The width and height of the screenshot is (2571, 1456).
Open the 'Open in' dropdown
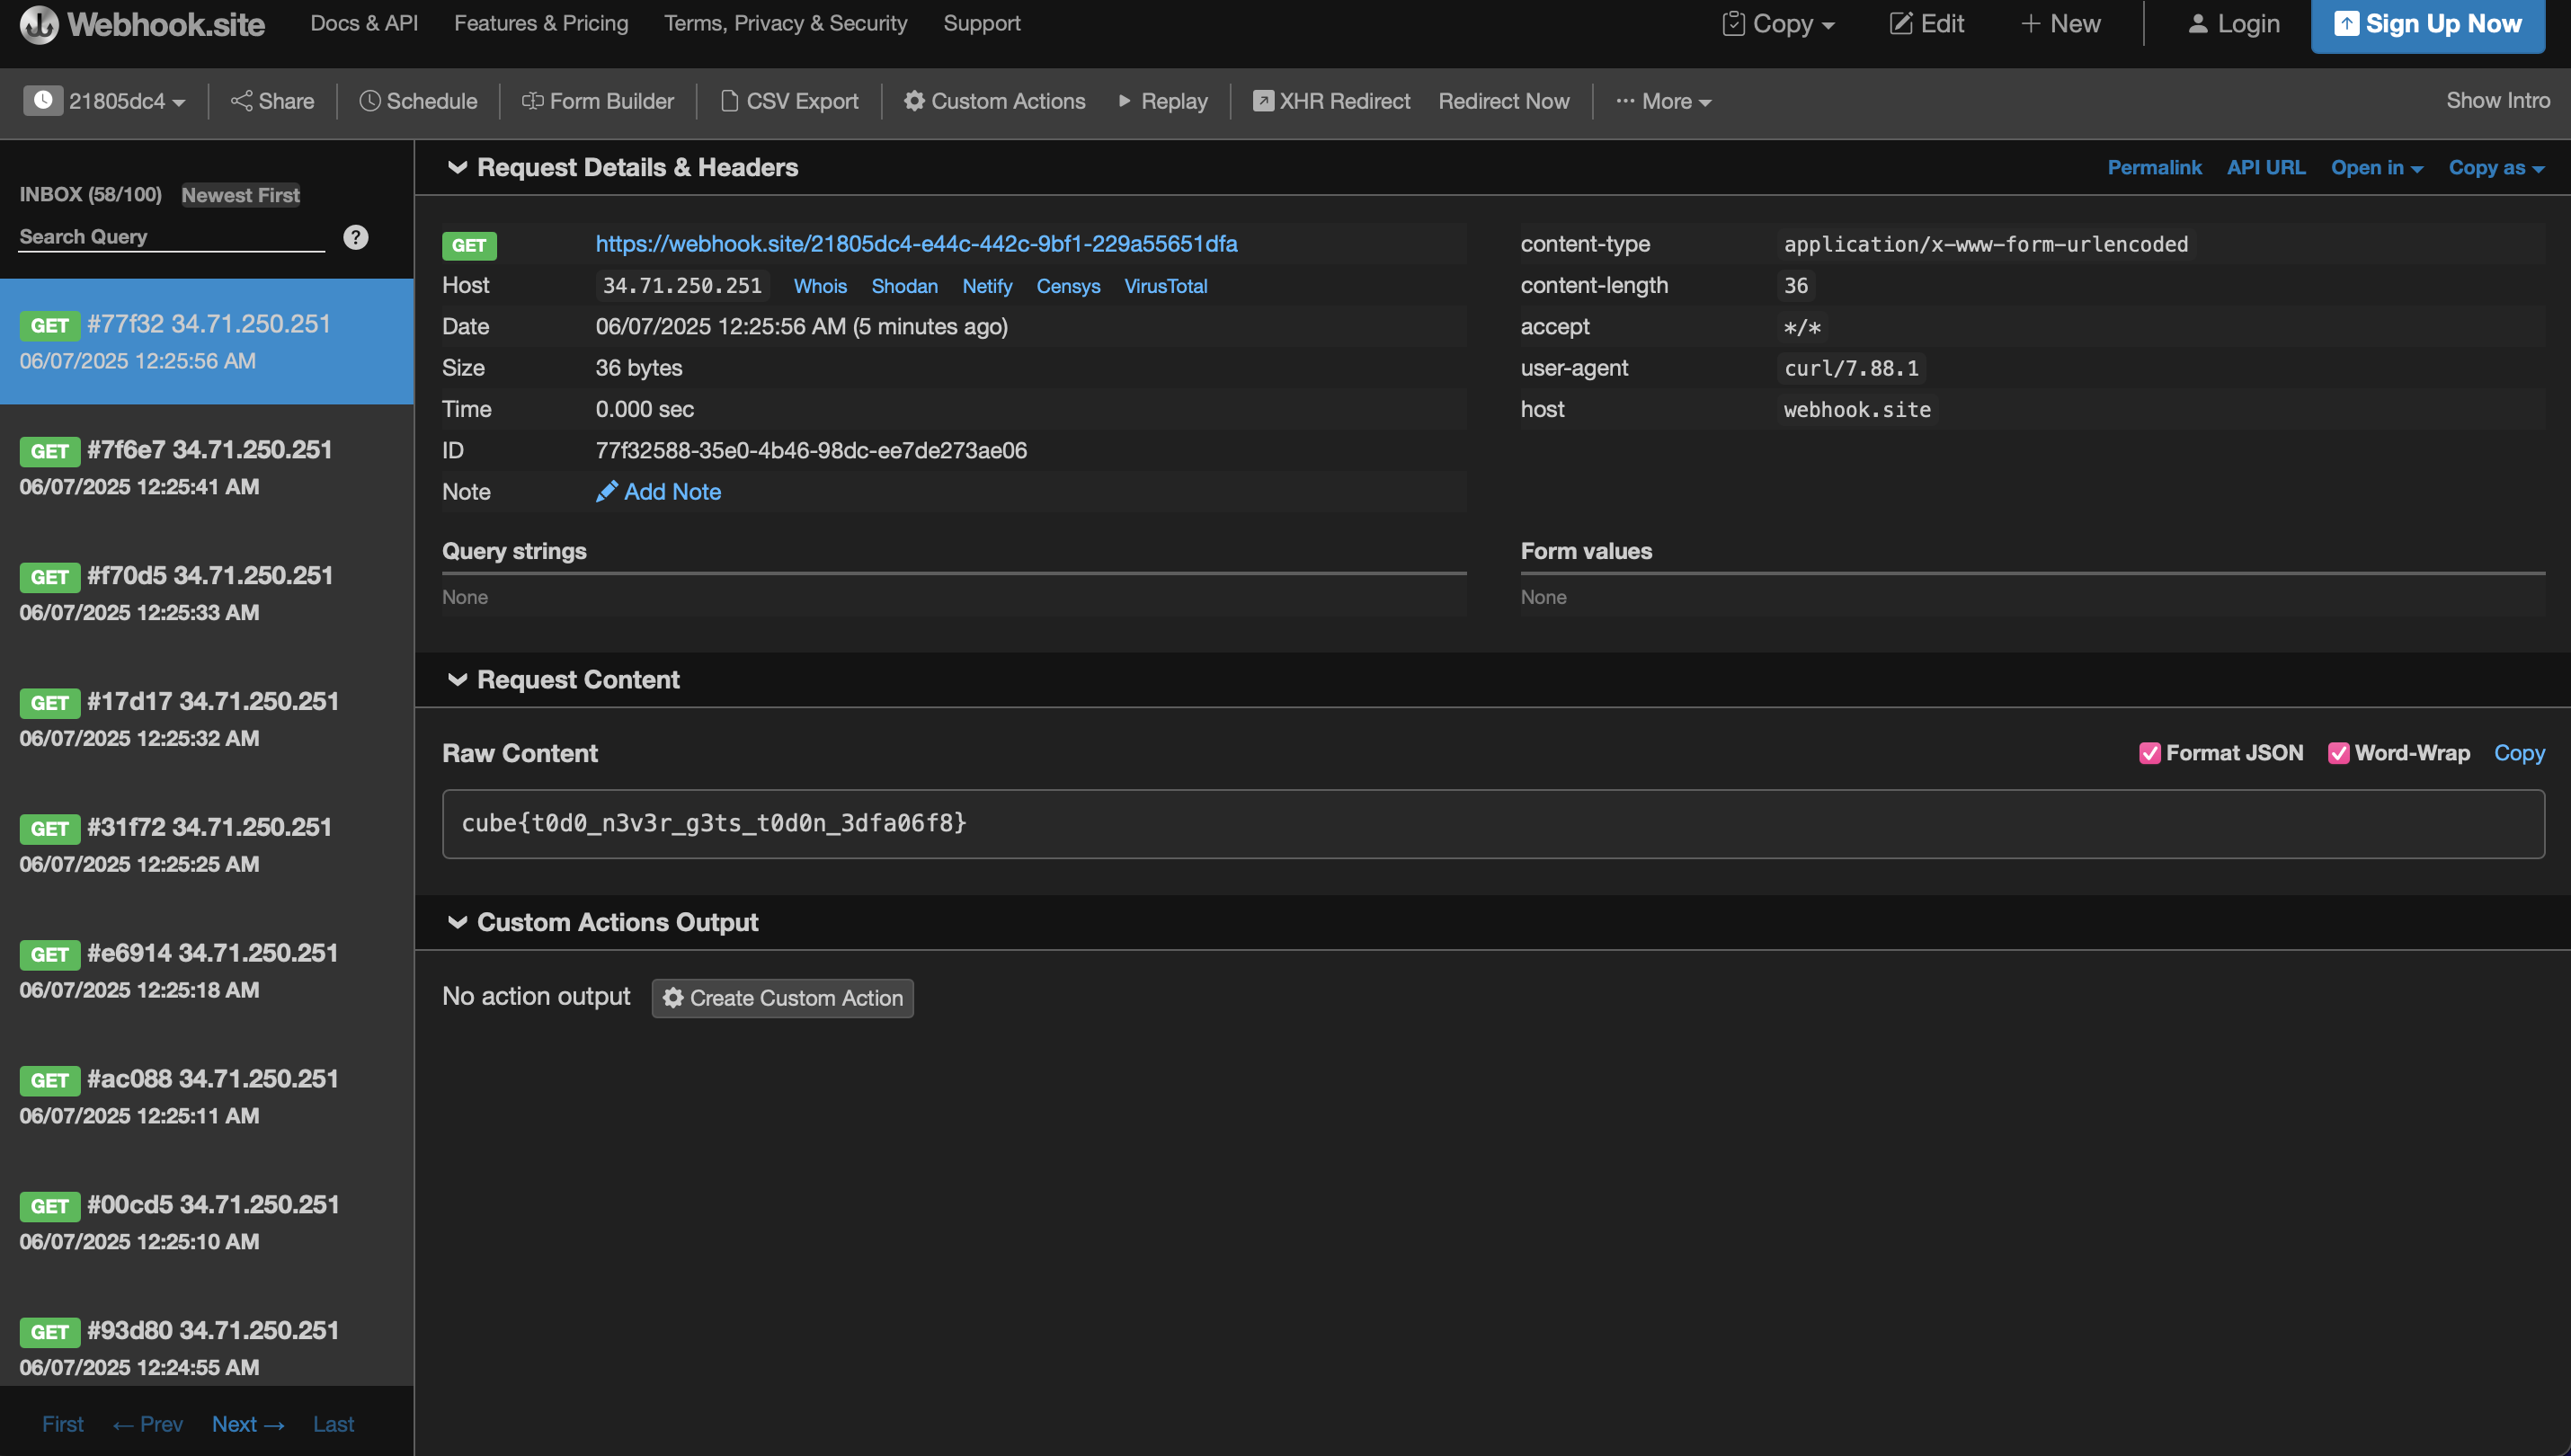(2376, 167)
